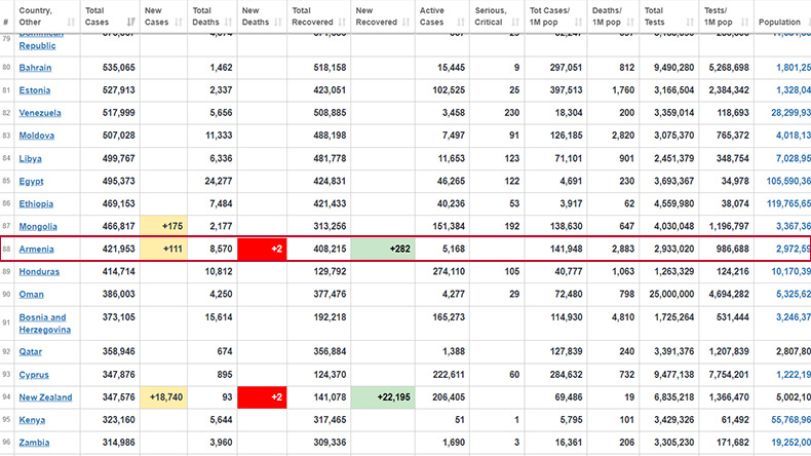811x456 pixels.
Task: Click New Zealand new deaths red cell
Action: point(262,398)
